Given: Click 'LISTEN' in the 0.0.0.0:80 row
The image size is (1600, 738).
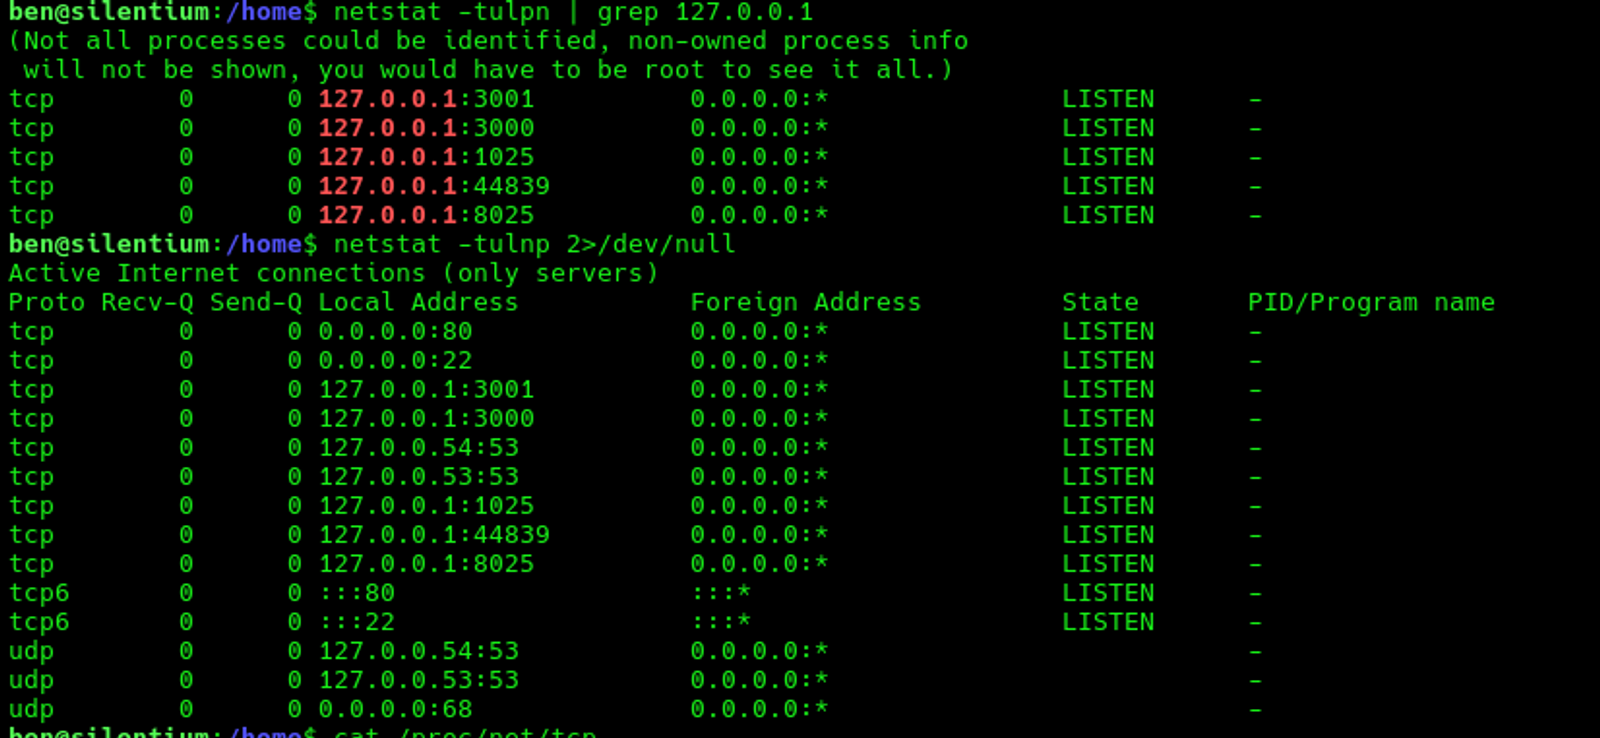Looking at the screenshot, I should [1108, 331].
